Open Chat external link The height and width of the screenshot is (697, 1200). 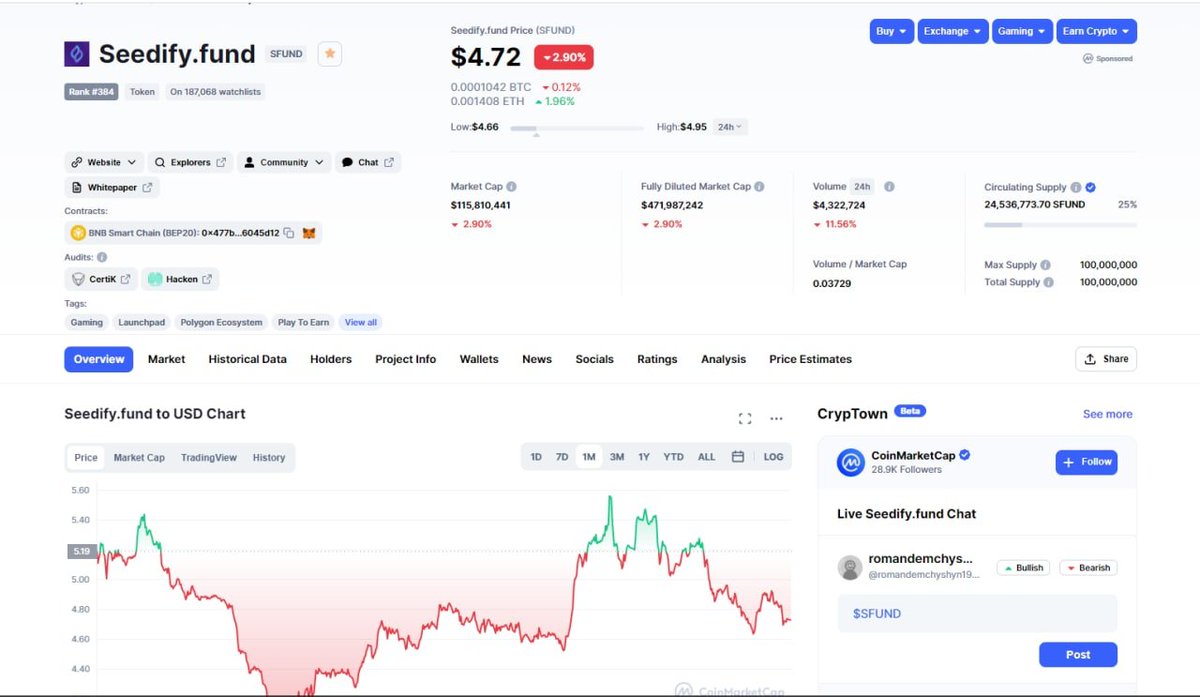[x=368, y=162]
